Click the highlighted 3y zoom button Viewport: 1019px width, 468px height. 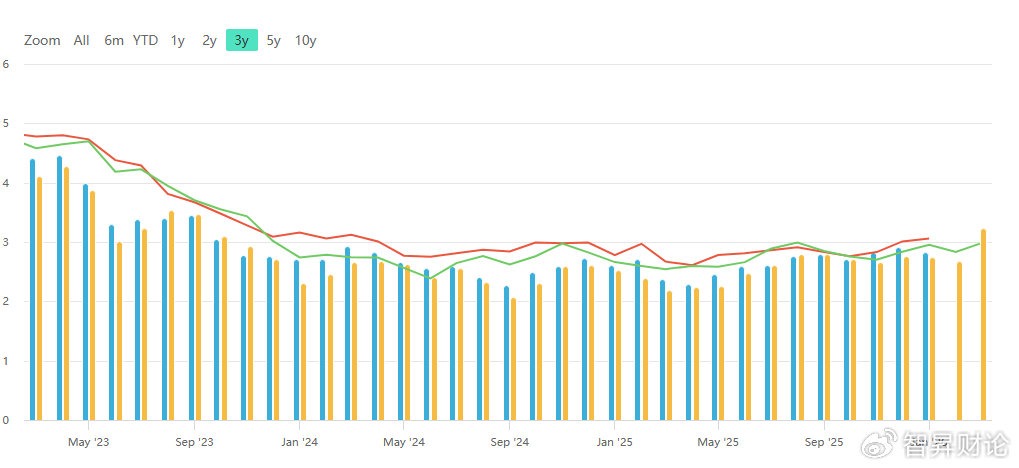(242, 41)
